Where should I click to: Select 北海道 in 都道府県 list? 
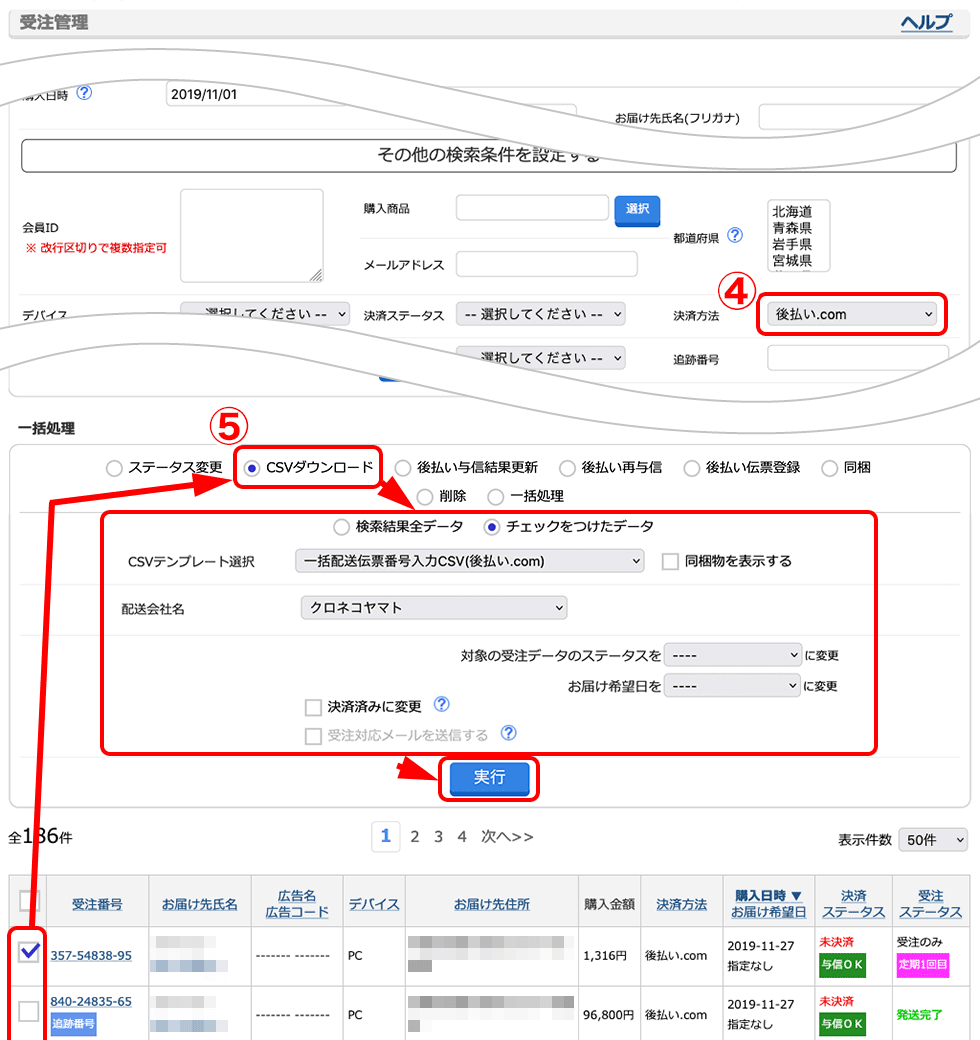792,212
